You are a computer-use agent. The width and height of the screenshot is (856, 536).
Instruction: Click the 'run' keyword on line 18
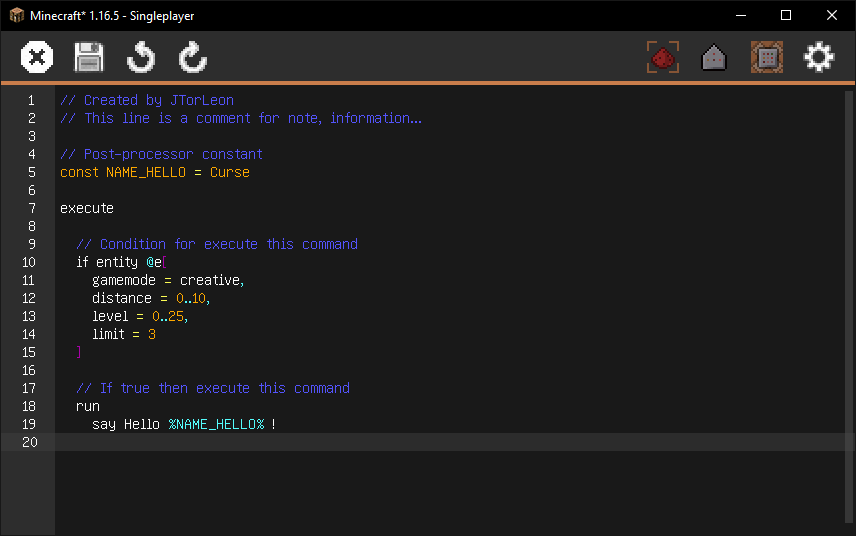coord(88,406)
